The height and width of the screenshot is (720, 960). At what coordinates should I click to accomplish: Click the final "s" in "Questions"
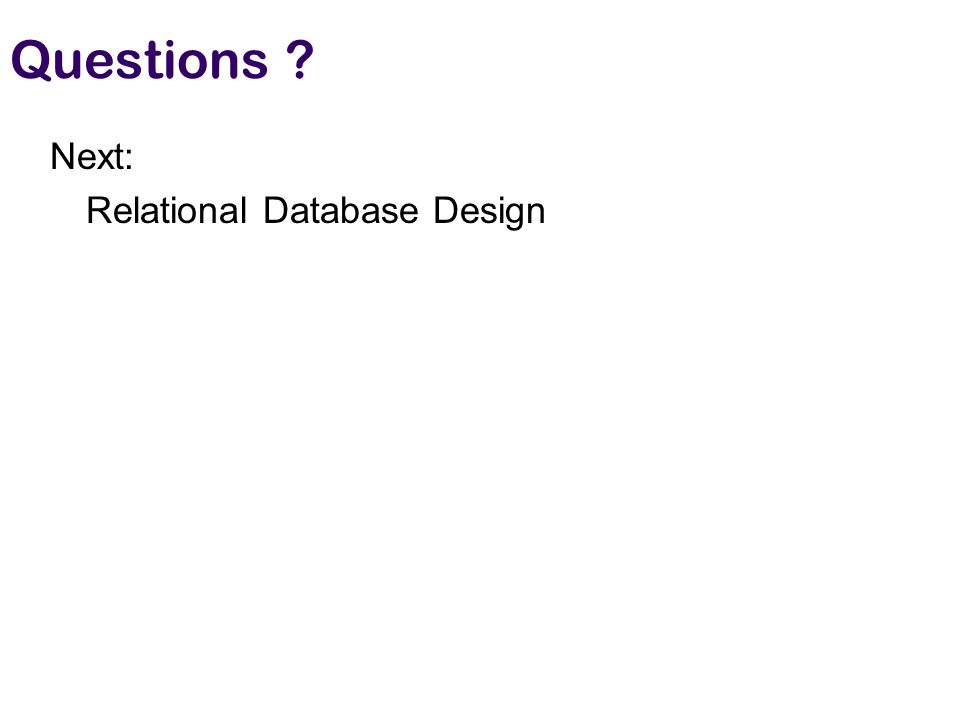pyautogui.click(x=255, y=65)
